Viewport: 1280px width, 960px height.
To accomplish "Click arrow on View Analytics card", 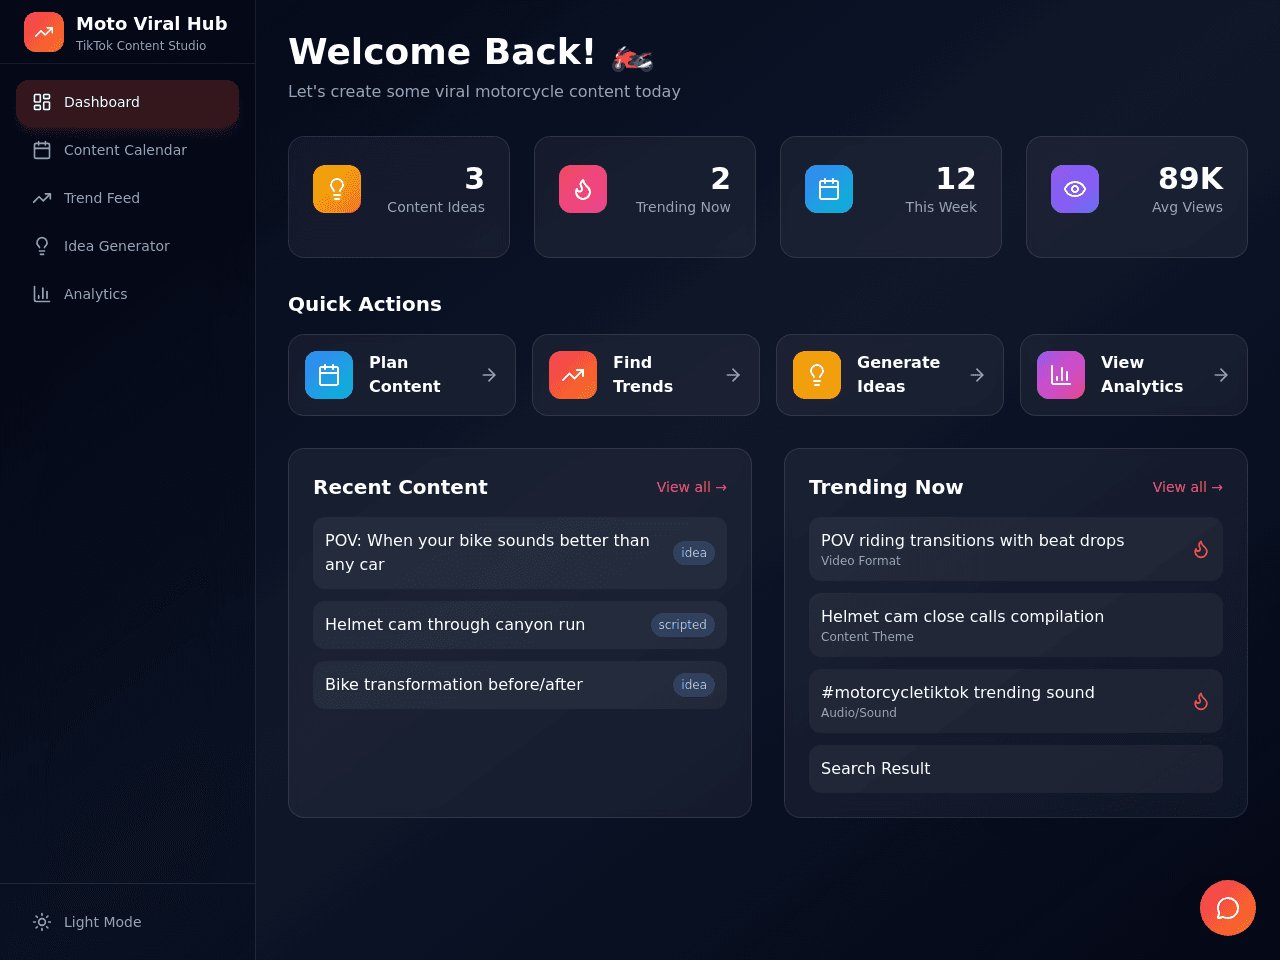I will [x=1221, y=375].
